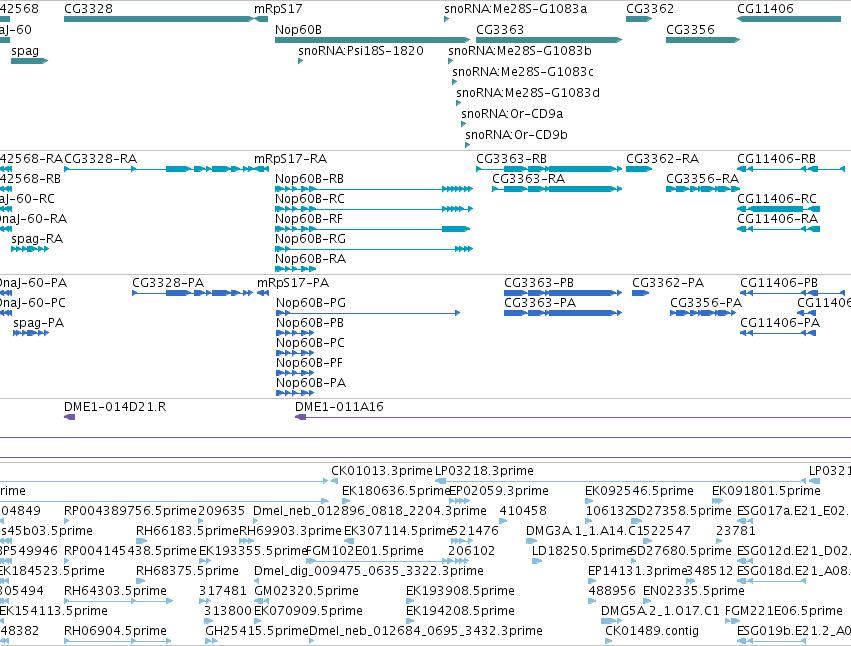Open the EP02059.3prime EST
This screenshot has width=851, height=646.
click(459, 501)
